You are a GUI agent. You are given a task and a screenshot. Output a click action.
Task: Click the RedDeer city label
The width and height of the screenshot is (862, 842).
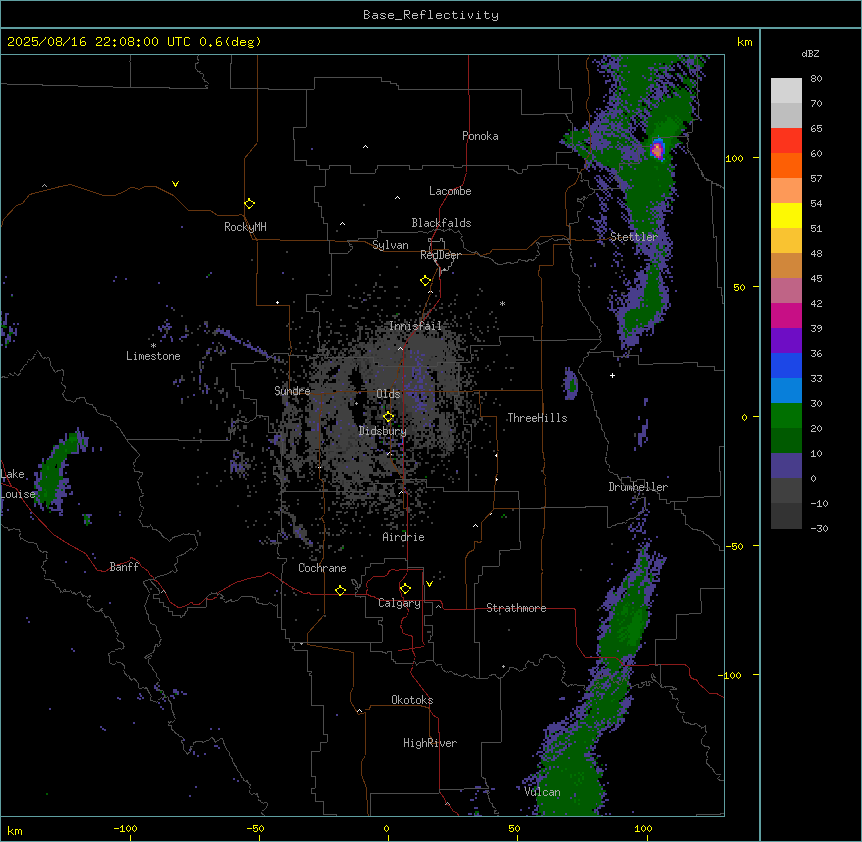point(440,256)
